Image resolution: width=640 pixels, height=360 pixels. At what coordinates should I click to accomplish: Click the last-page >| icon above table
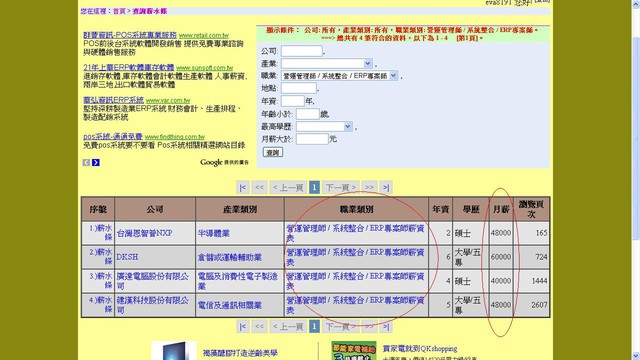pos(386,187)
